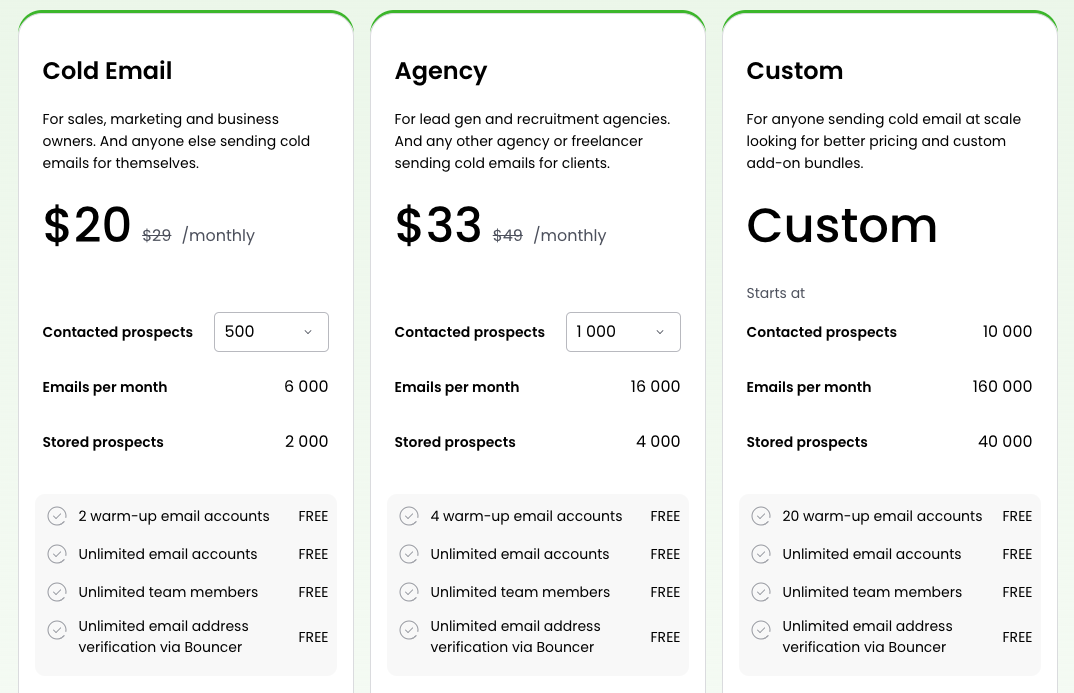Click FREE label beside Agency's 4 warm-up accounts
1074x693 pixels.
pyautogui.click(x=665, y=516)
